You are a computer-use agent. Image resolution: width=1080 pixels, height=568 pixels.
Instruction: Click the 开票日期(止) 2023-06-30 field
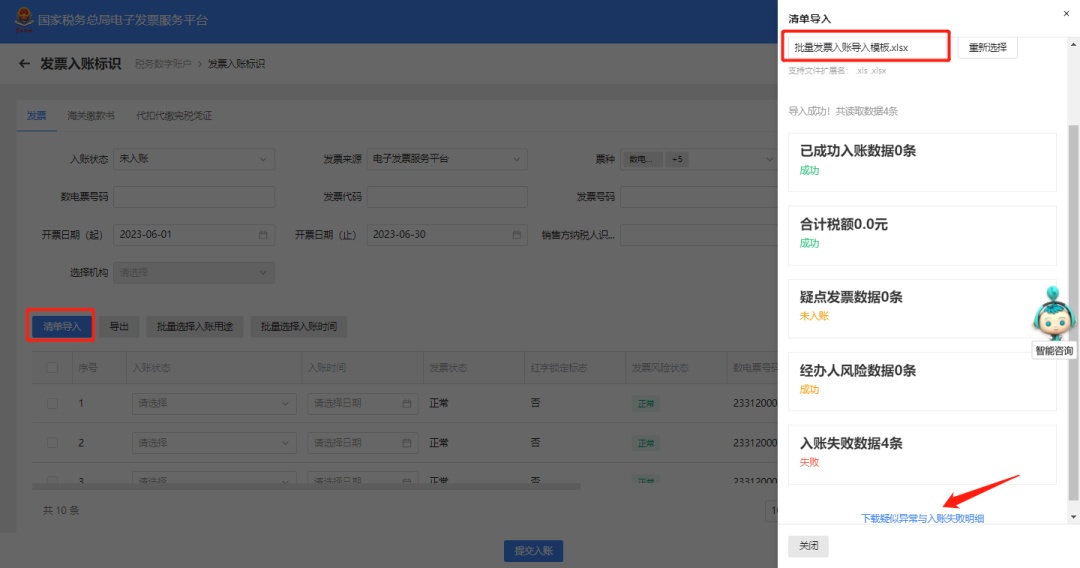447,235
